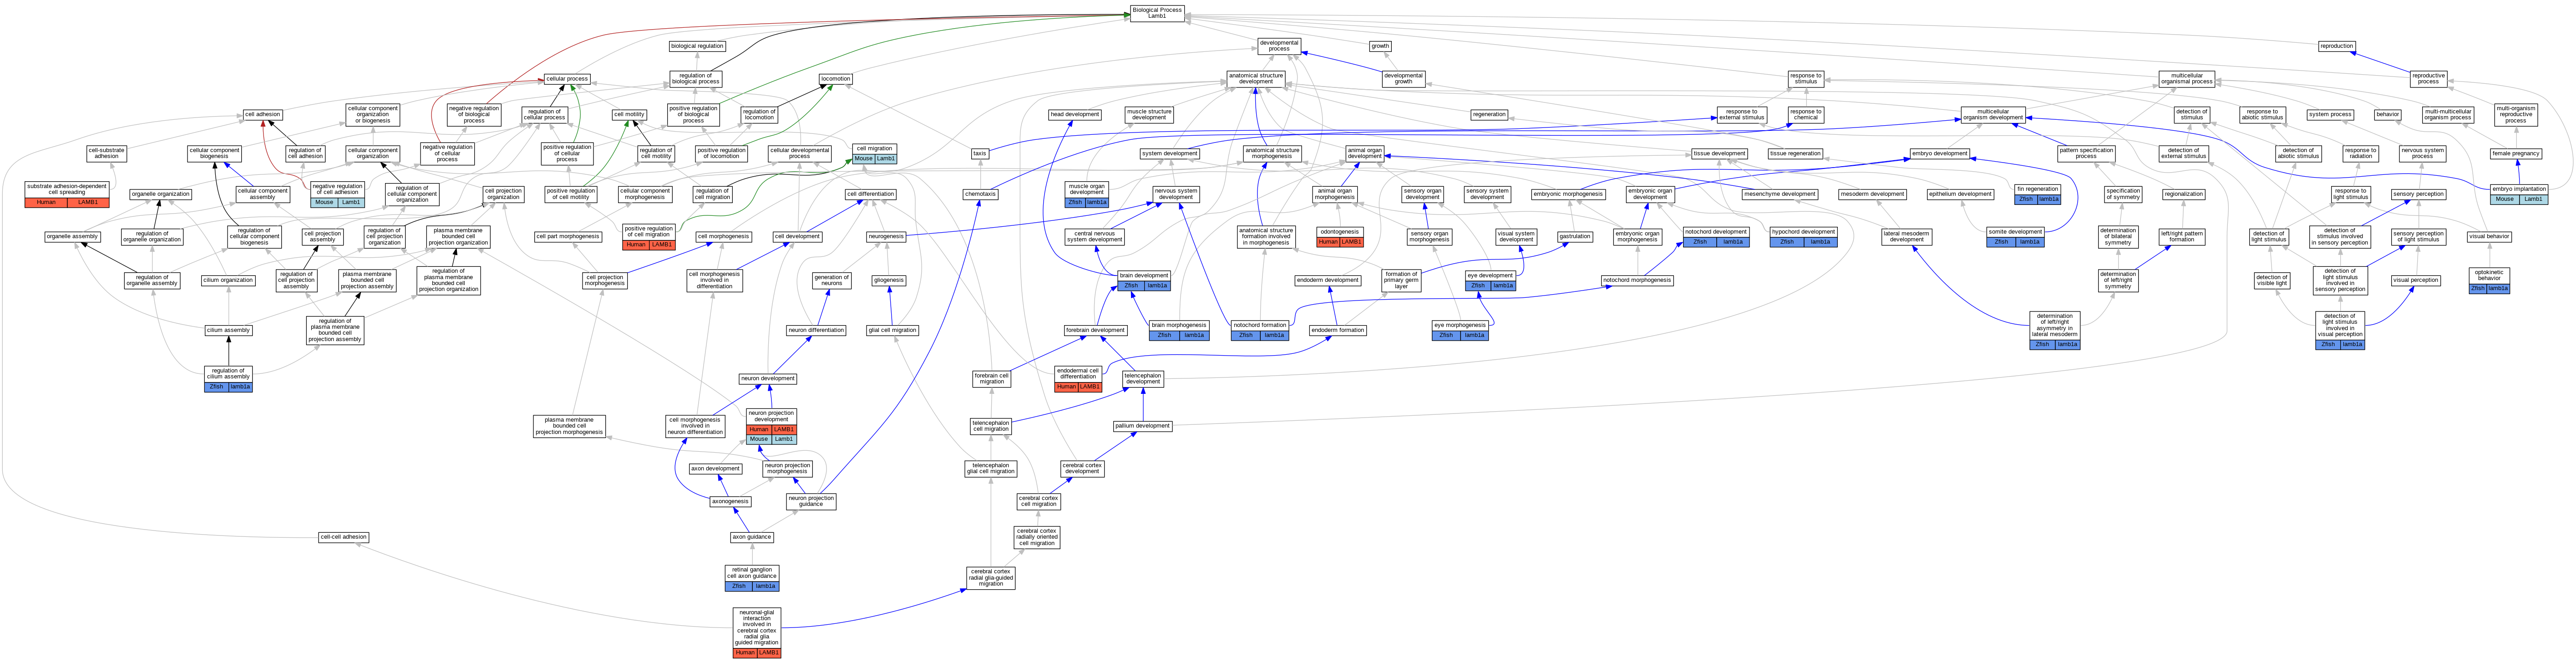Screen dimensions: 2576x663
Task: Select the 'odontogenesis' node label
Action: [x=1340, y=232]
